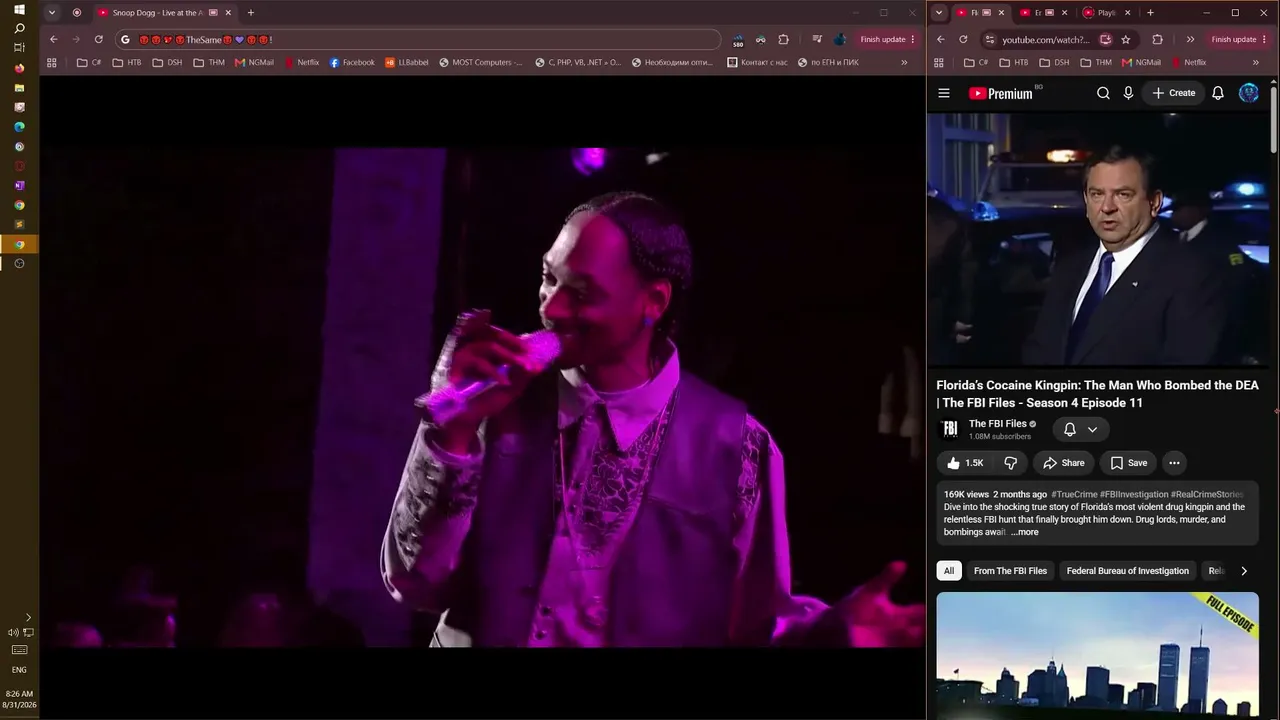Open new tab in right window
Image resolution: width=1280 pixels, height=720 pixels.
(x=1150, y=13)
